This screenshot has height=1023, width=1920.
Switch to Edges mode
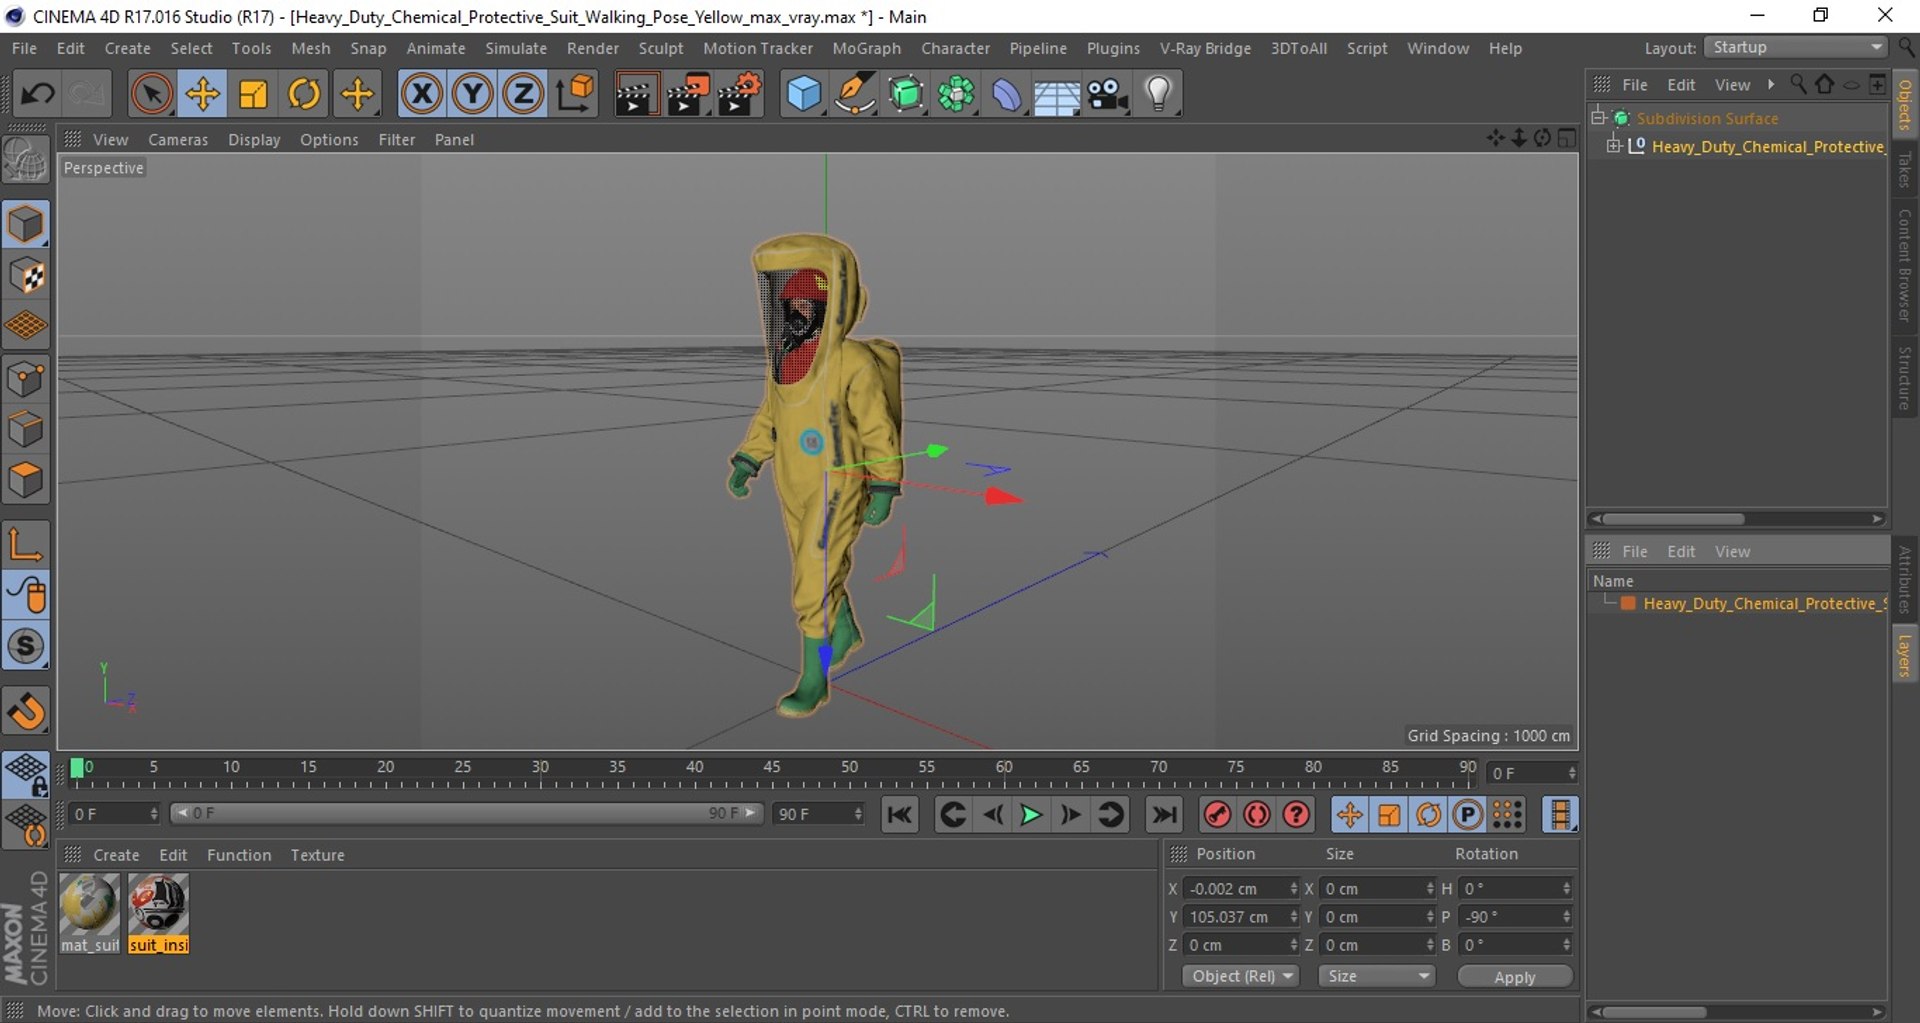[x=26, y=430]
